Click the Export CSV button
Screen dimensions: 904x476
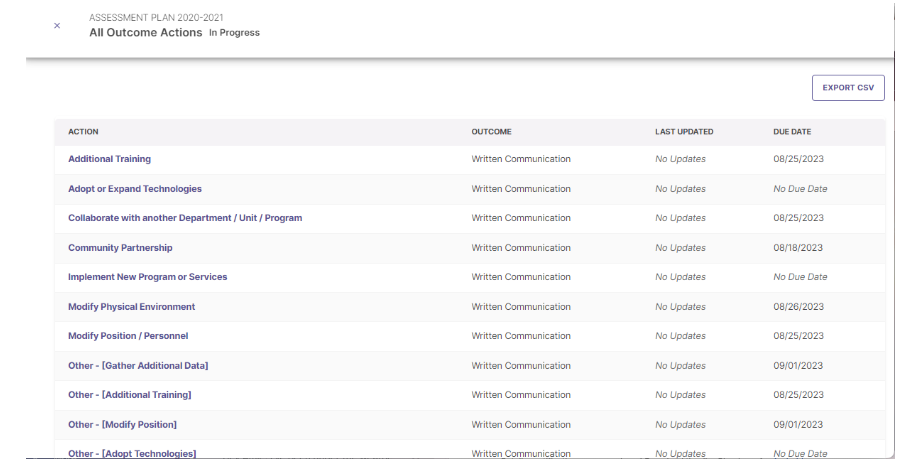847,88
